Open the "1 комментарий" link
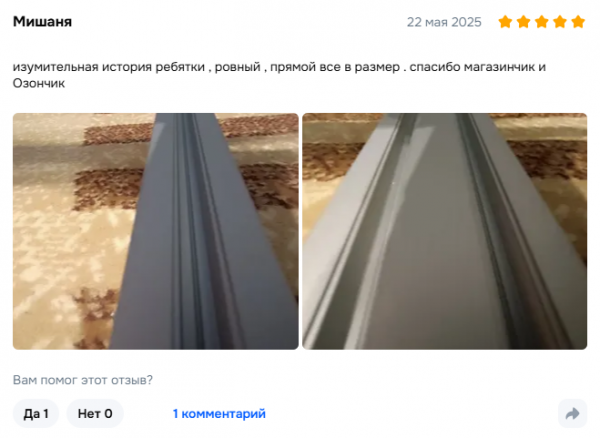Viewport: 600px width, 438px height. (219, 414)
